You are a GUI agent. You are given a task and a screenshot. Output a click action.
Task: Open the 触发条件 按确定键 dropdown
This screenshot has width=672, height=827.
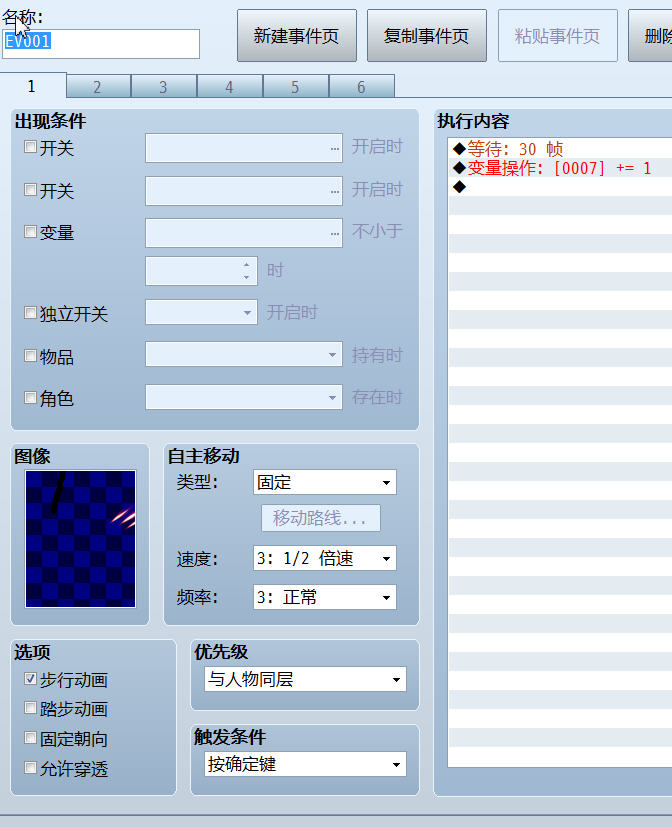(x=305, y=764)
